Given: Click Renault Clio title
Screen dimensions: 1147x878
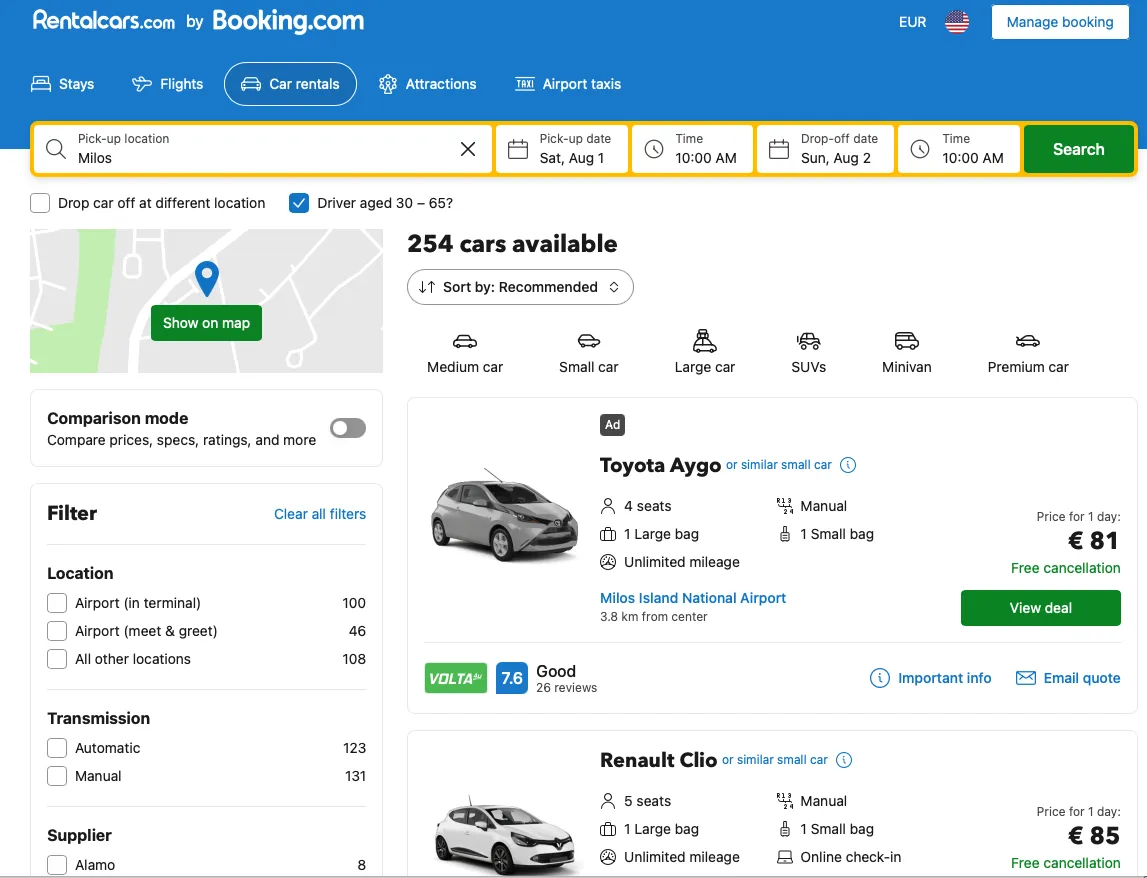Looking at the screenshot, I should [x=658, y=760].
